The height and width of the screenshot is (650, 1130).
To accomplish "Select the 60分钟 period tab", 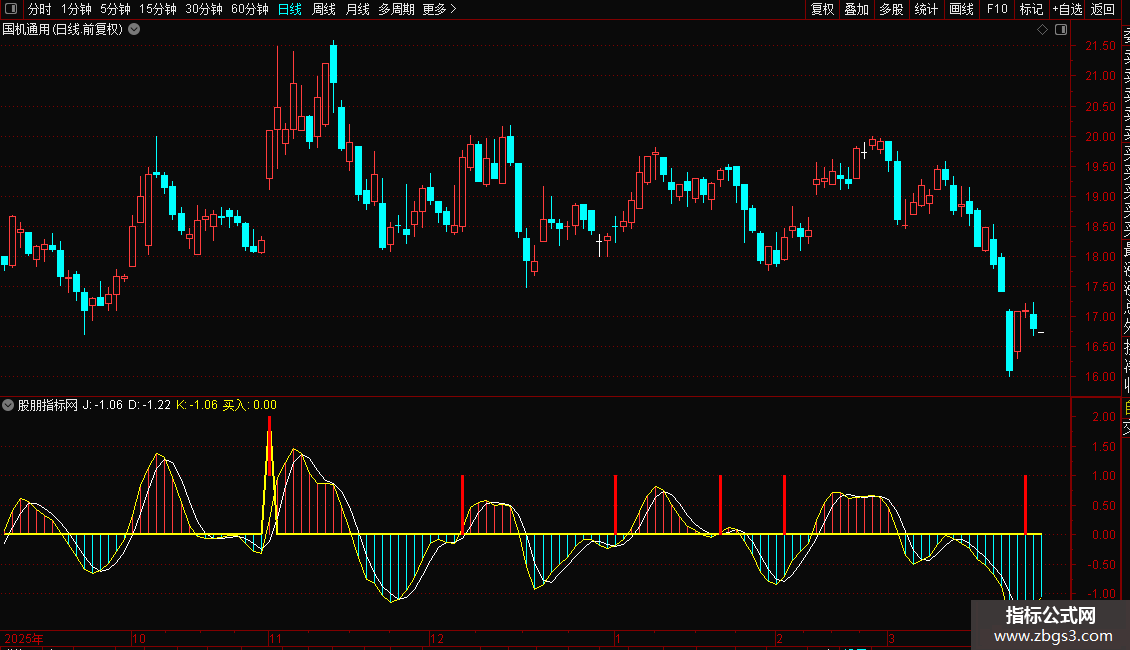I will 250,9.
